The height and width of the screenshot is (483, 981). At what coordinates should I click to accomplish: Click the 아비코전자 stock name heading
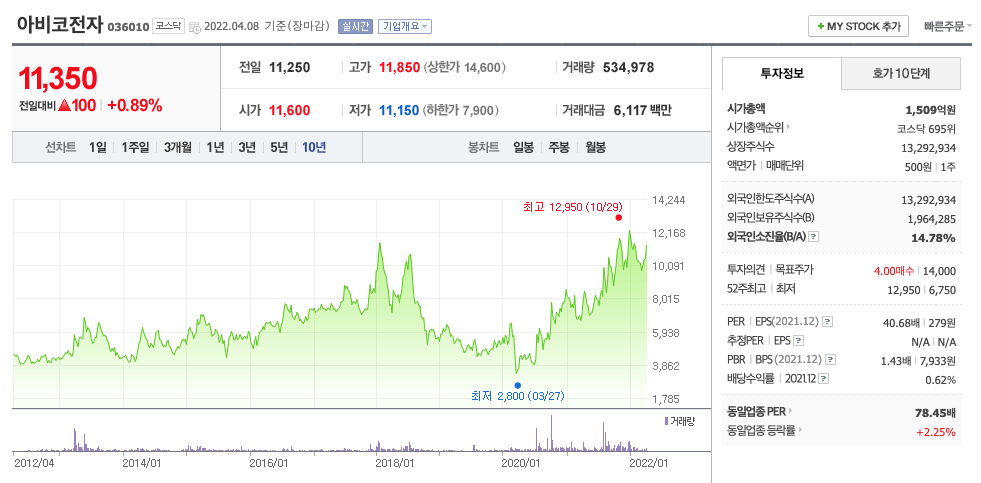(x=60, y=26)
